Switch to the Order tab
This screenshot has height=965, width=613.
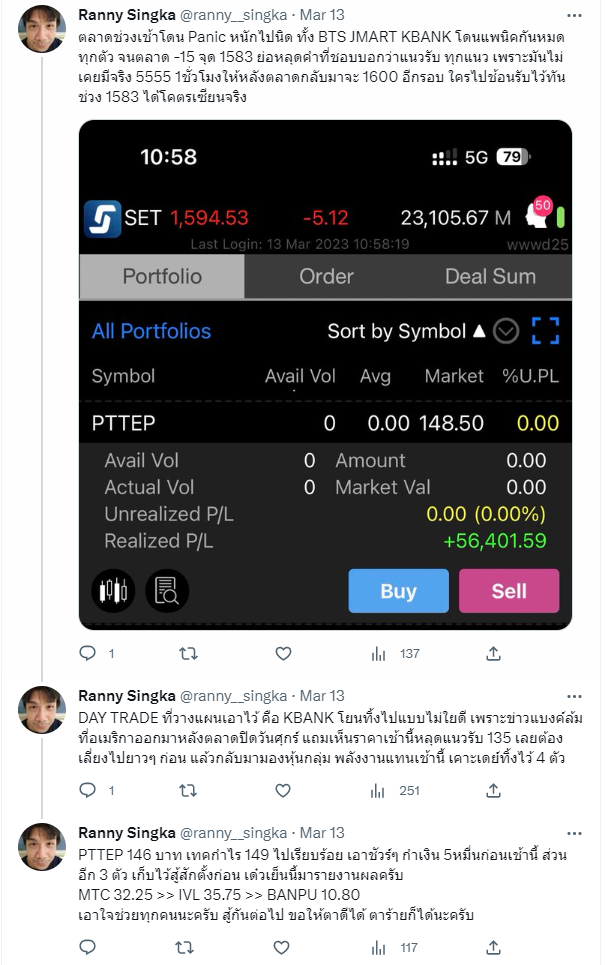[x=326, y=276]
